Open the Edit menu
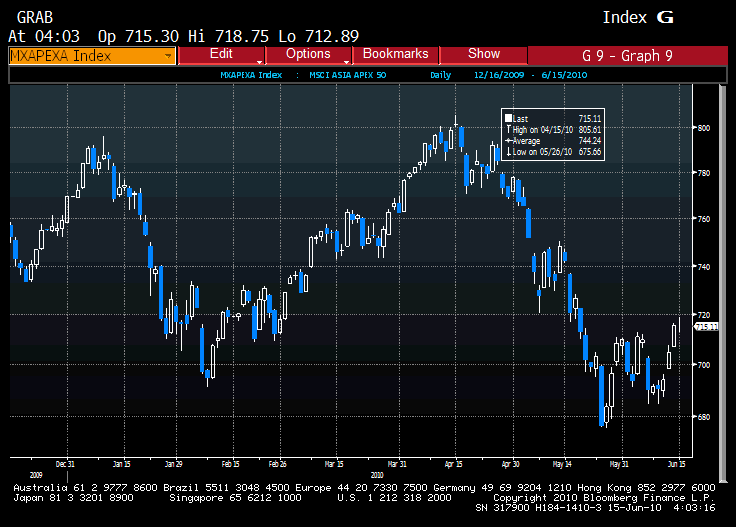736x527 pixels. click(x=221, y=55)
